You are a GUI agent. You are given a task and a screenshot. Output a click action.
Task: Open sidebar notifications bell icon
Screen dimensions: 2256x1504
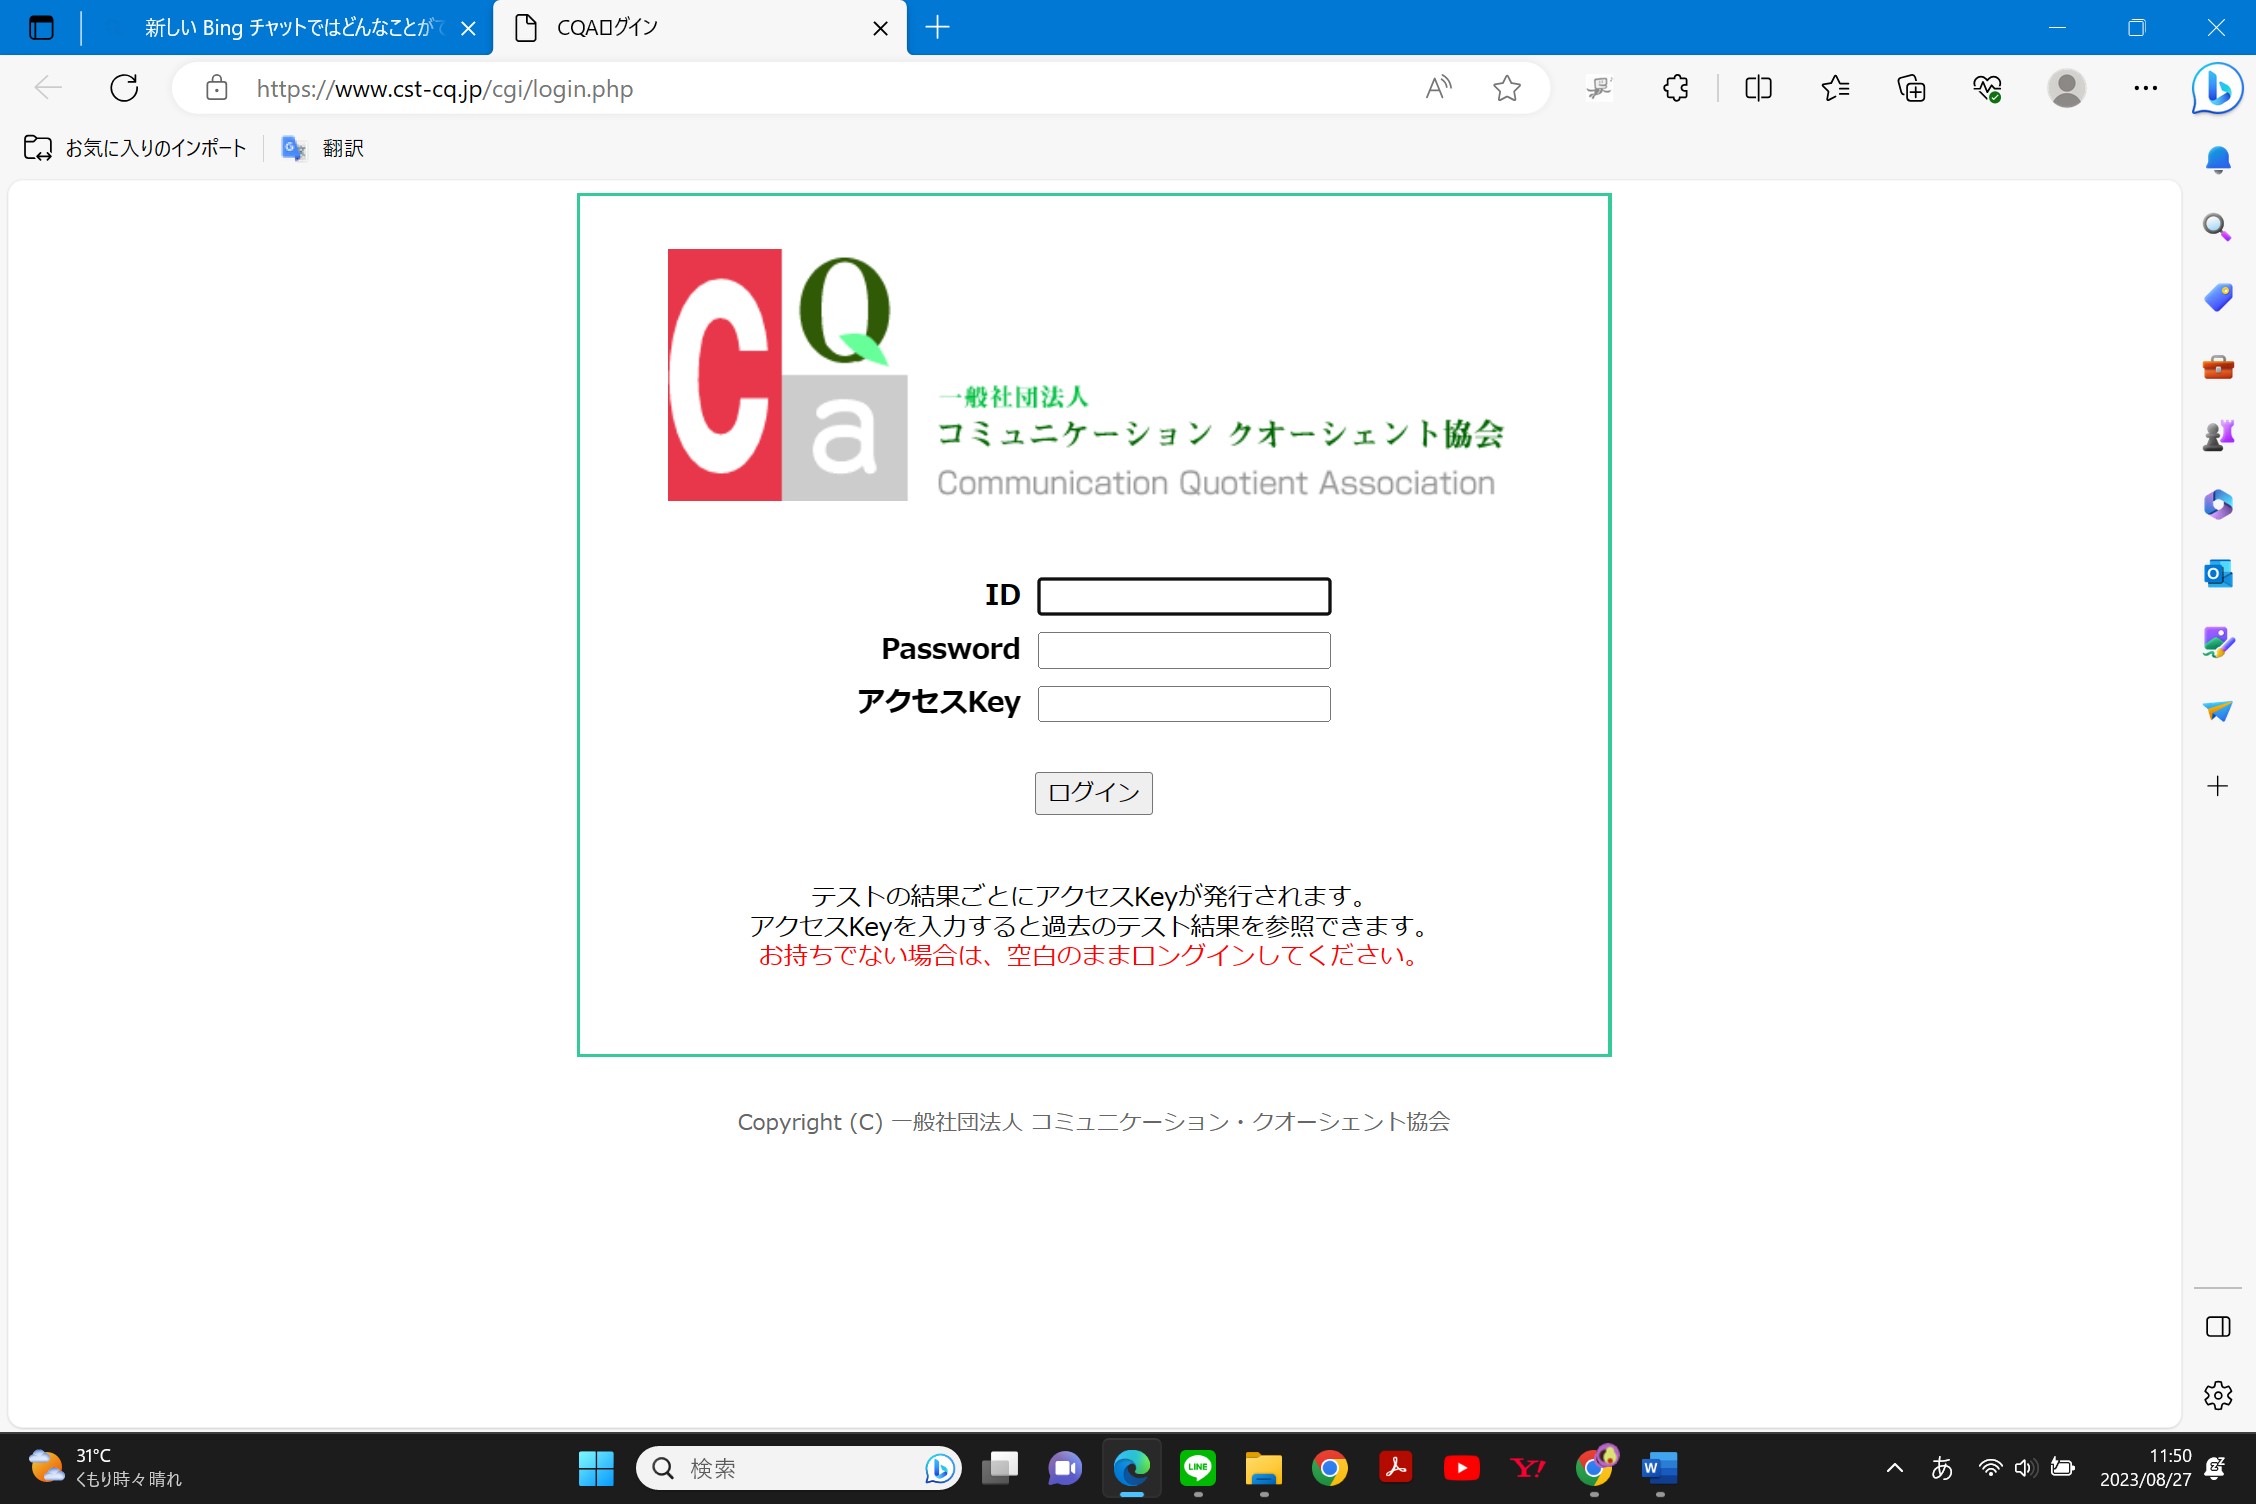tap(2218, 160)
